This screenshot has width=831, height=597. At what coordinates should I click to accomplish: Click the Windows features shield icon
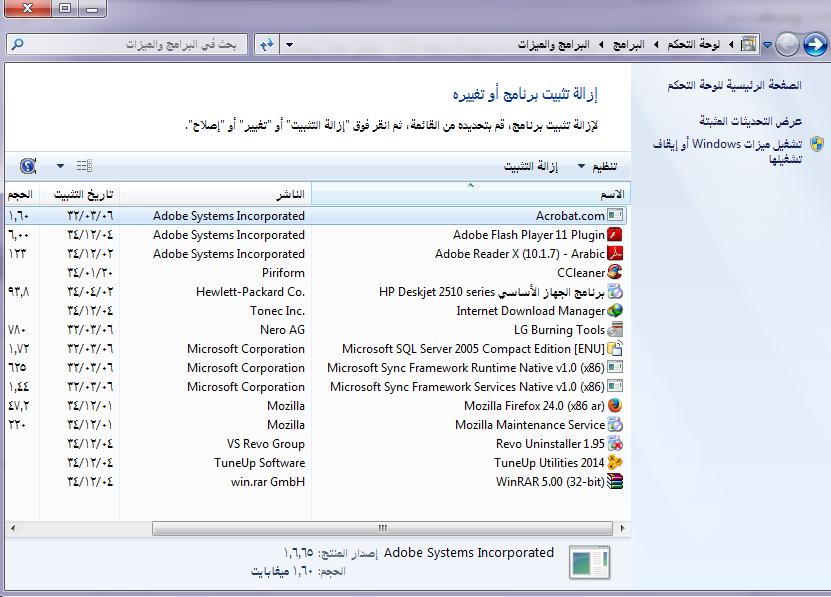point(817,144)
